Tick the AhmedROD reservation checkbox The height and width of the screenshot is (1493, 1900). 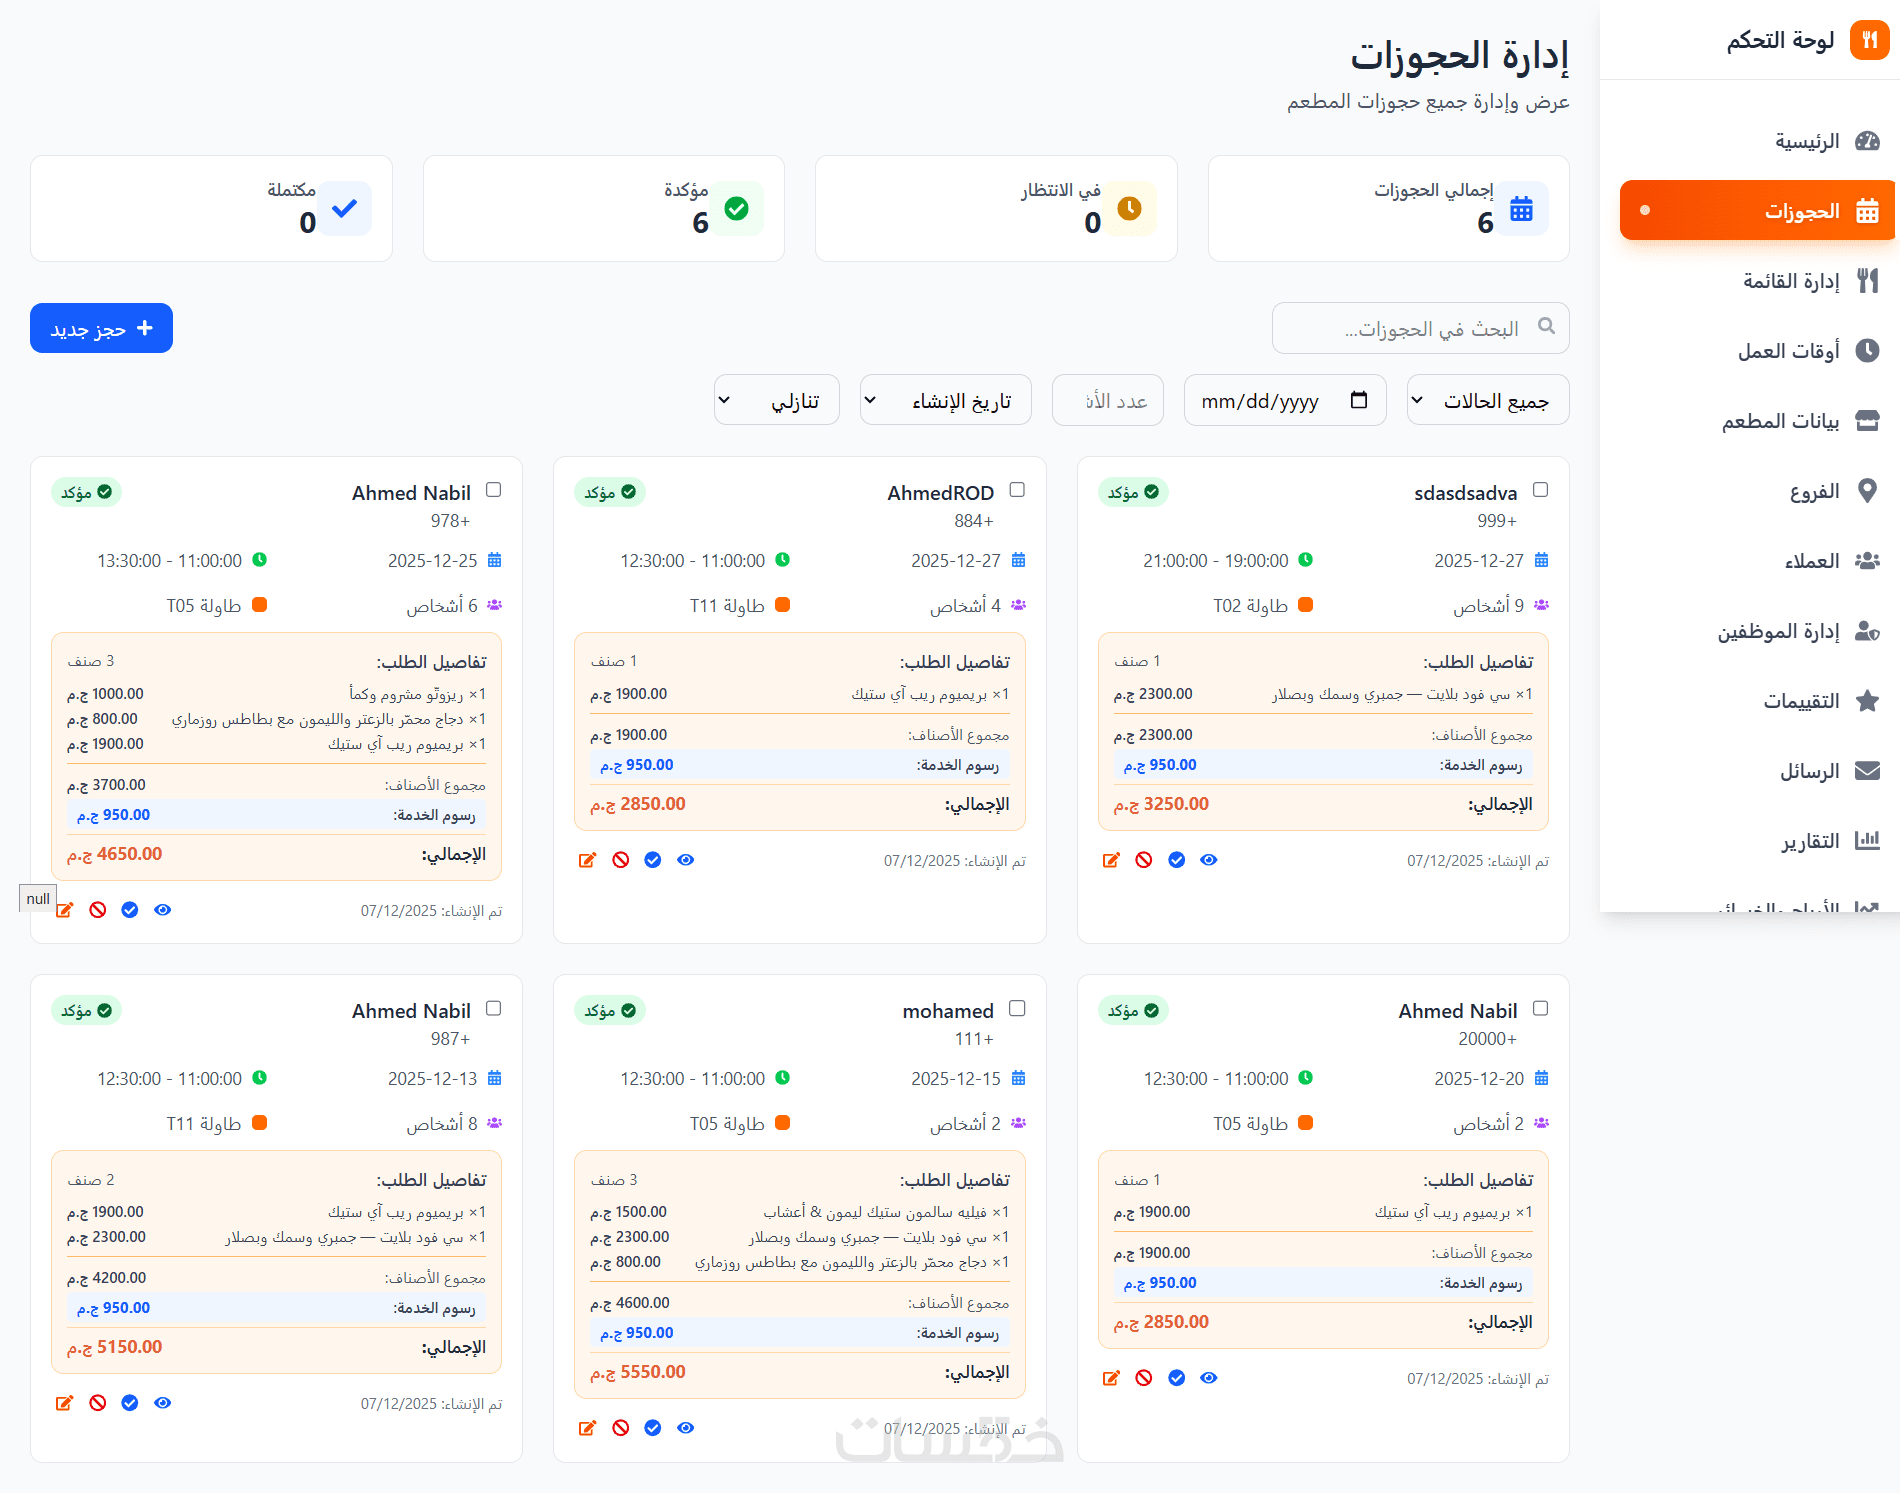[x=1017, y=490]
